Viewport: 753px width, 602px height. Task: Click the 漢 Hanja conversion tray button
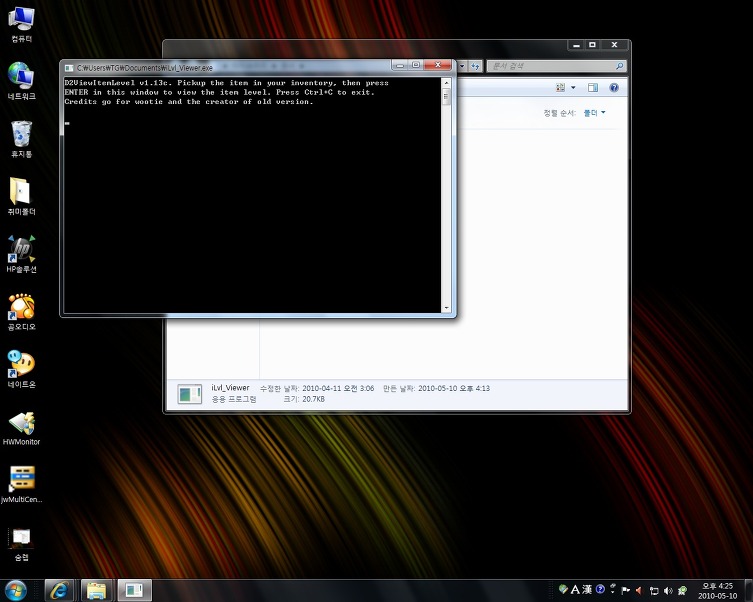[587, 590]
